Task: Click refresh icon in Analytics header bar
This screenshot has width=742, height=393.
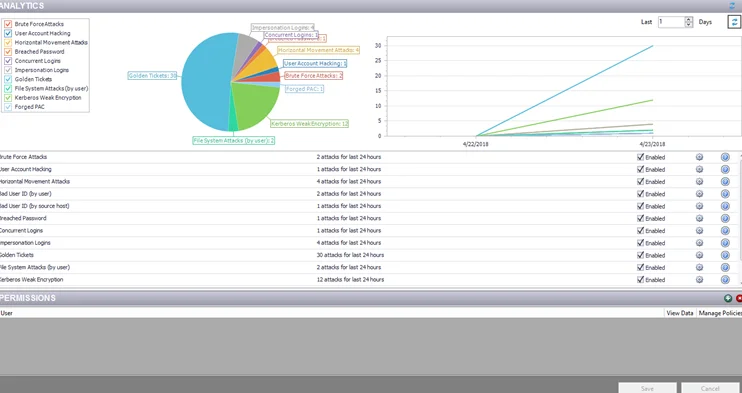Action: coord(733,6)
